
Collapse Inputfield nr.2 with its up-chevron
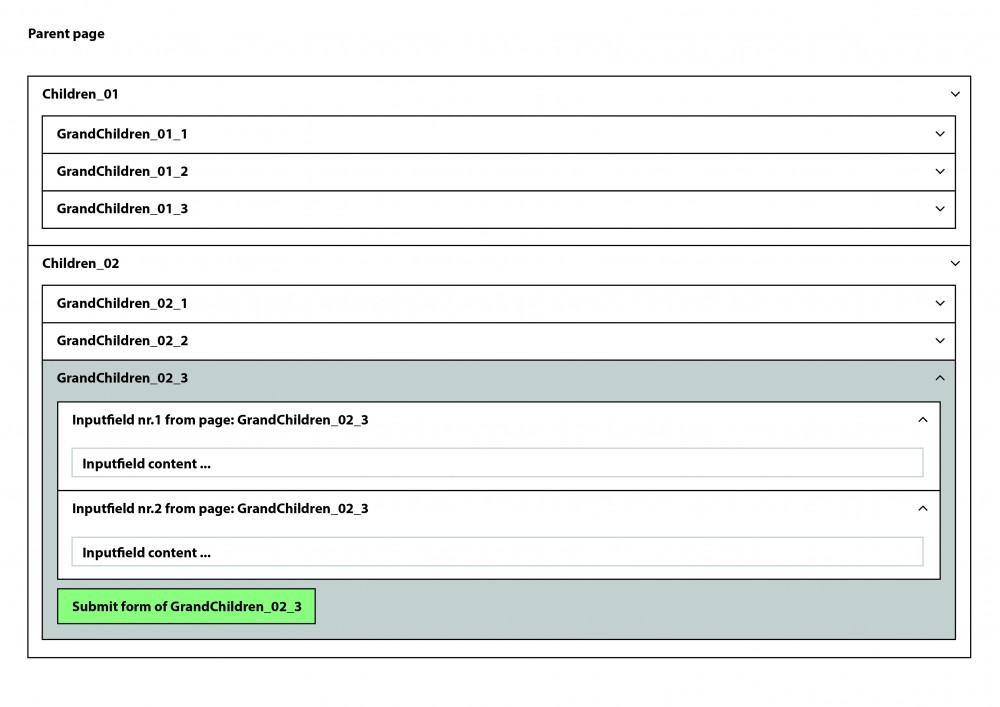click(x=923, y=508)
